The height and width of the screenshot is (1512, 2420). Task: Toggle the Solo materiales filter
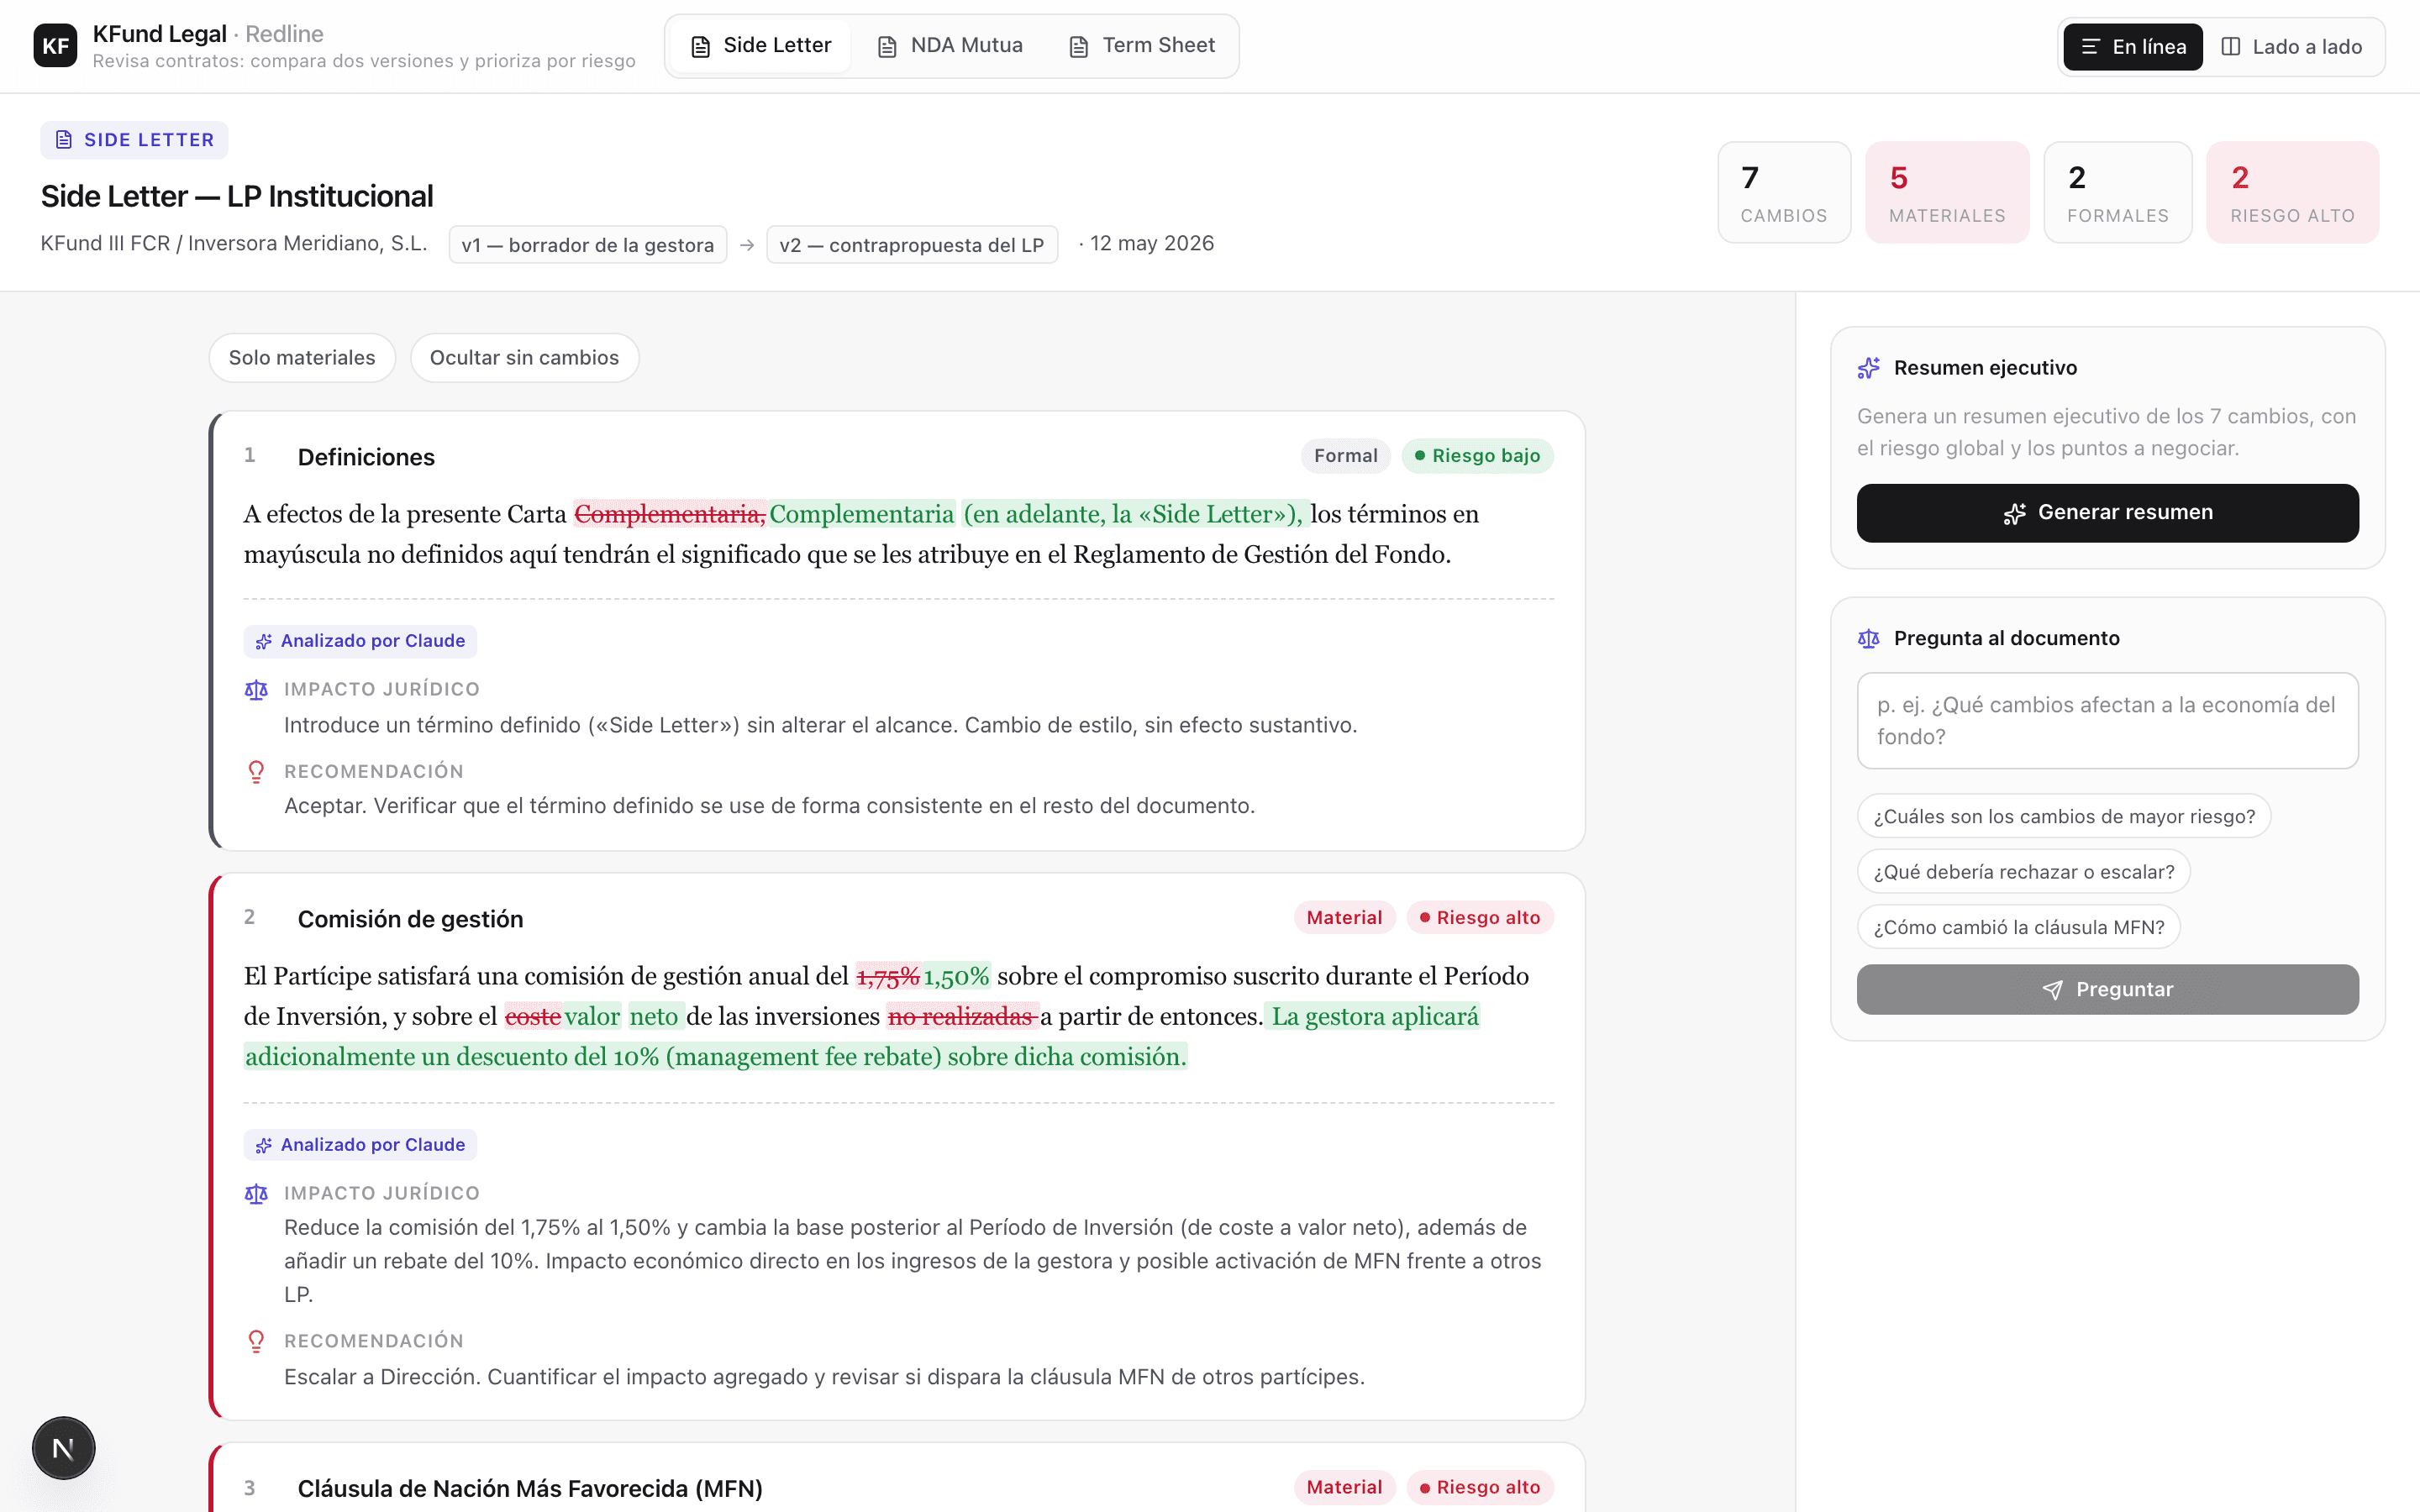click(302, 358)
